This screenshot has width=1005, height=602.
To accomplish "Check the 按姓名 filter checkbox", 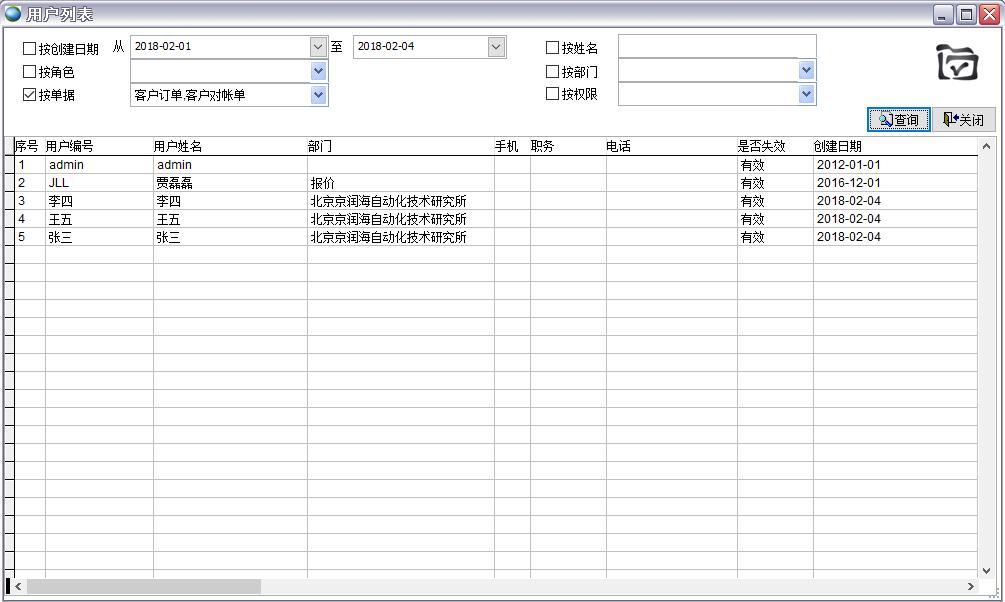I will click(x=552, y=48).
